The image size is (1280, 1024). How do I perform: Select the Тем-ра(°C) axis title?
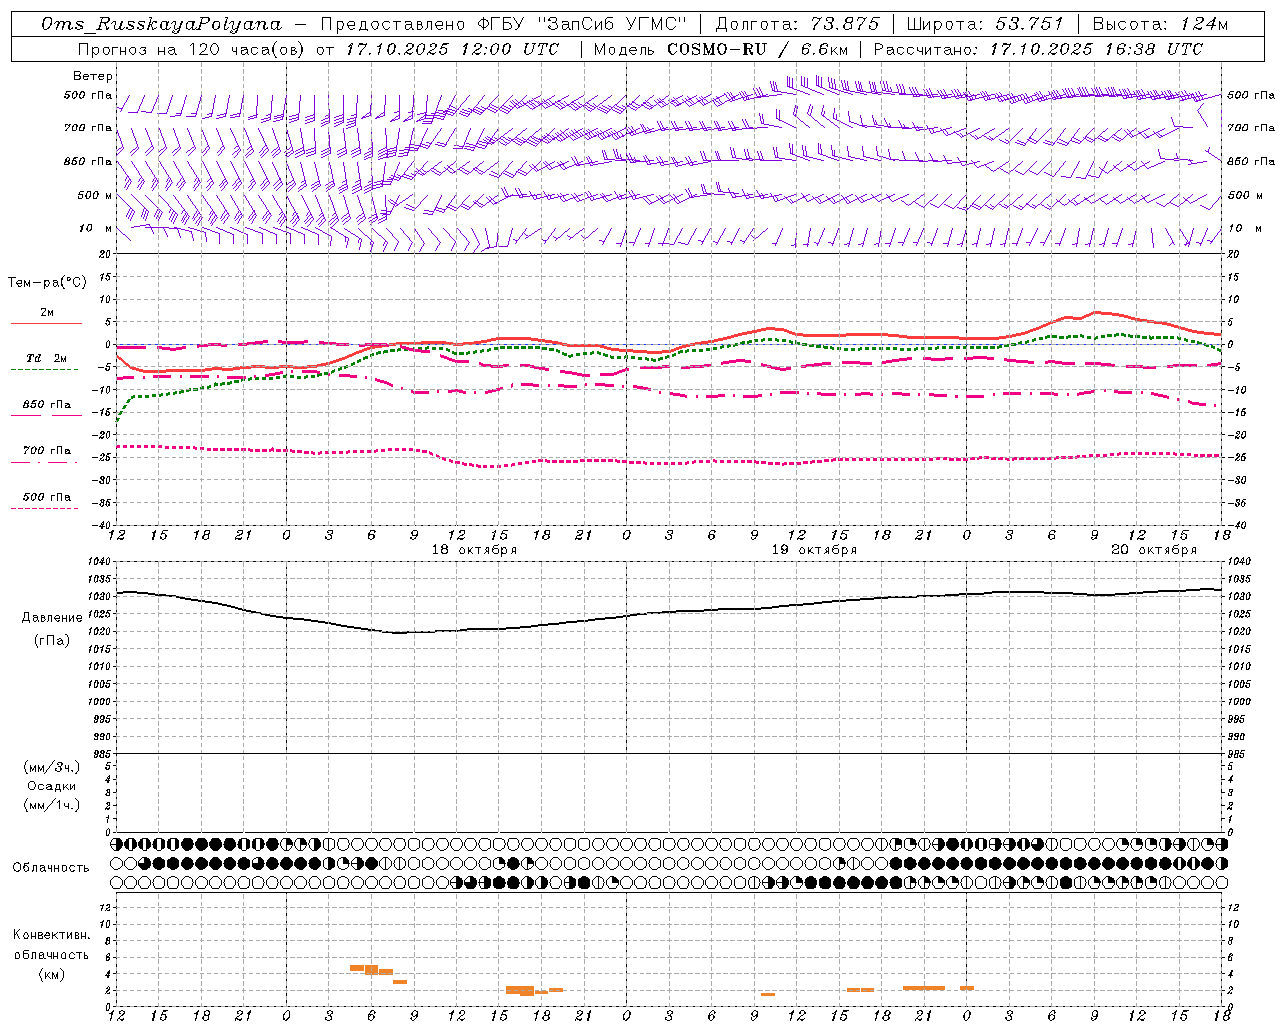[x=47, y=283]
